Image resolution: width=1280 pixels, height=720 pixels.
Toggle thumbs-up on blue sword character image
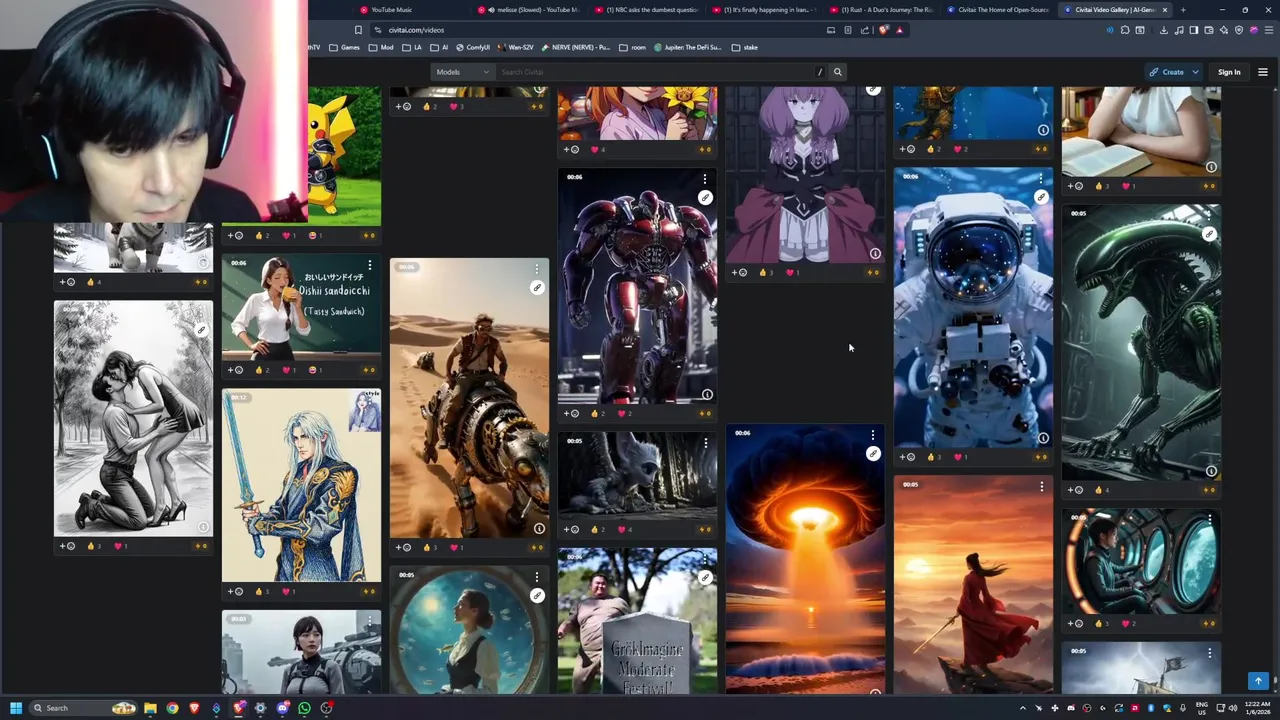point(262,591)
